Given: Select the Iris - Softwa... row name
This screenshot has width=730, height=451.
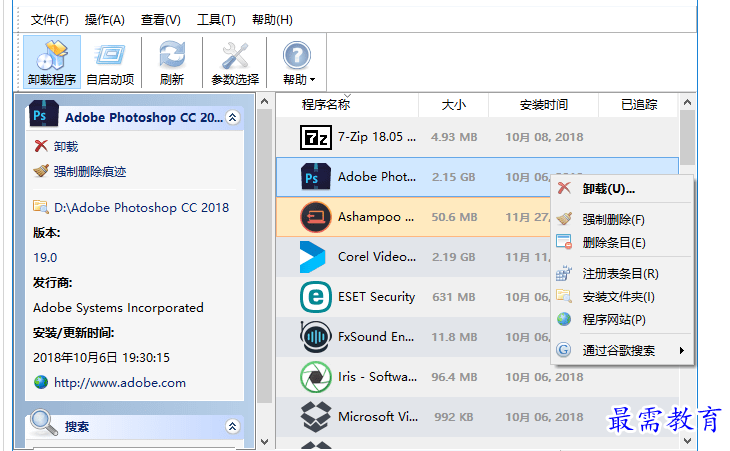Looking at the screenshot, I should click(377, 377).
